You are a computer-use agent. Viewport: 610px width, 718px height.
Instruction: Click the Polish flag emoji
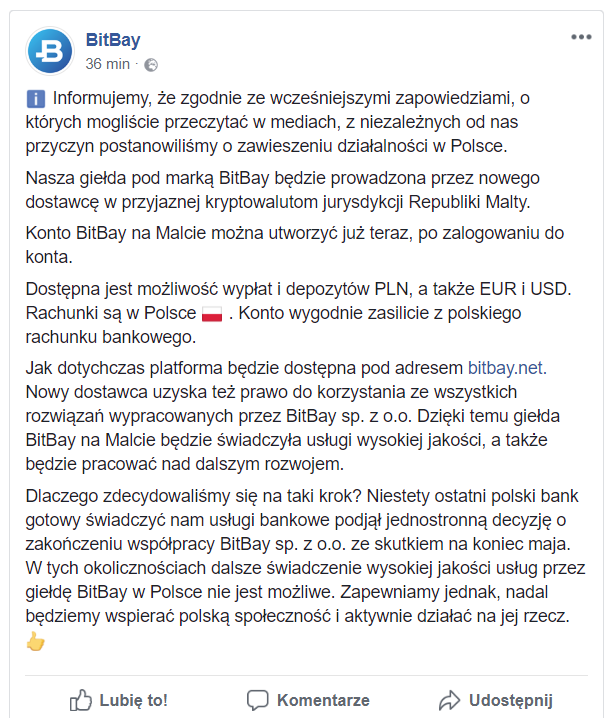212,314
